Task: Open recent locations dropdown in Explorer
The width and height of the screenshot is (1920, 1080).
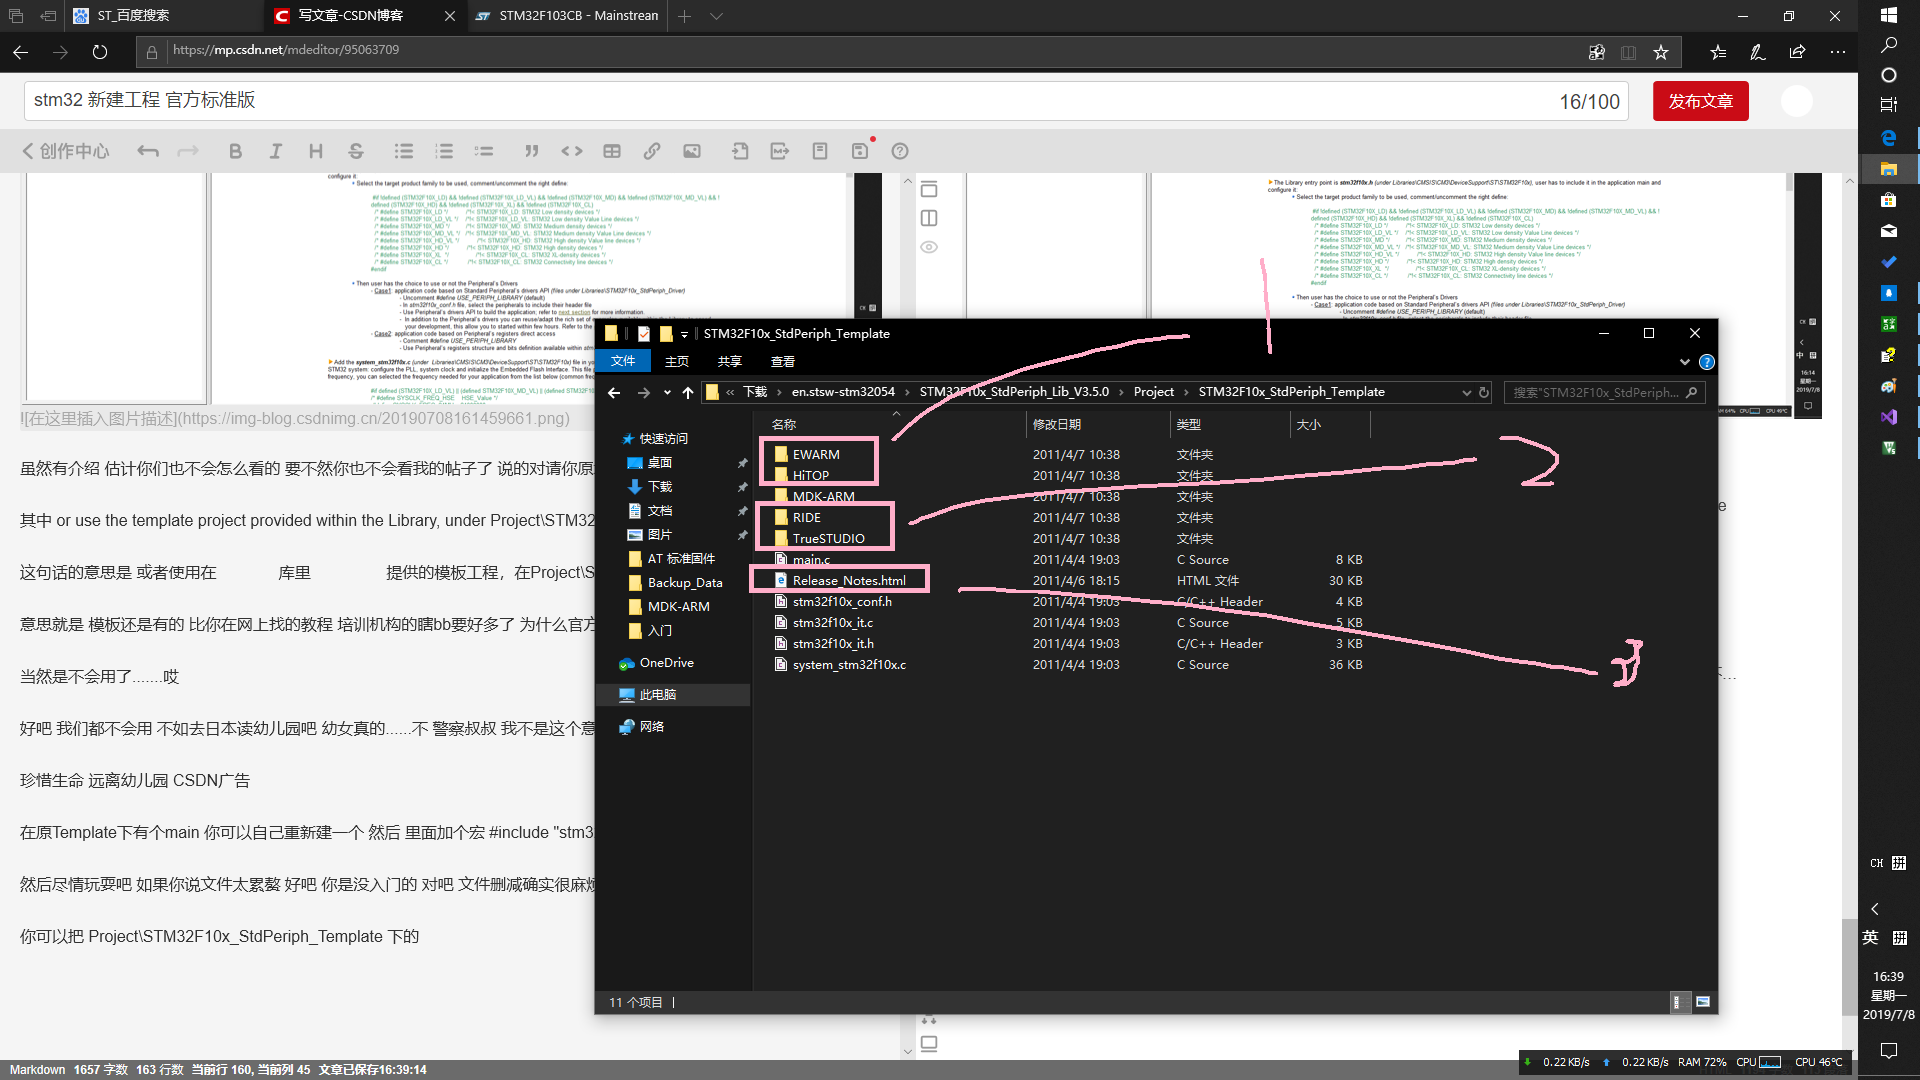Action: [667, 393]
